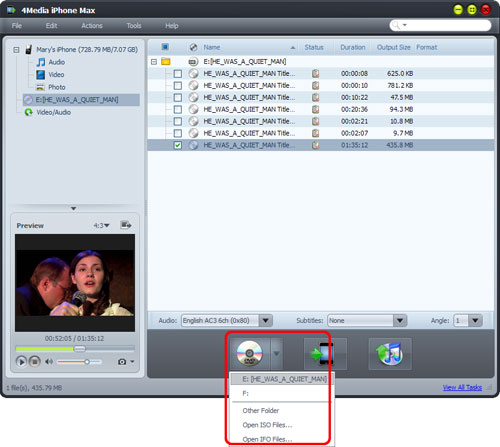Screen dimensions: 500x447
Task: Choose F: drive in popup menu
Action: coord(282,393)
